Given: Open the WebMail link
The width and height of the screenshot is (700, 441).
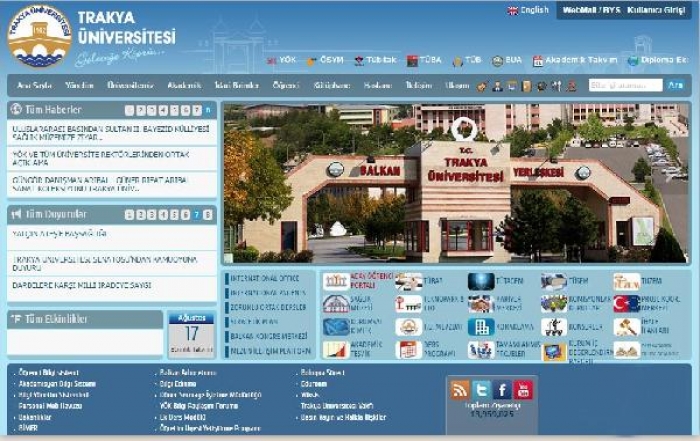Looking at the screenshot, I should coord(581,10).
